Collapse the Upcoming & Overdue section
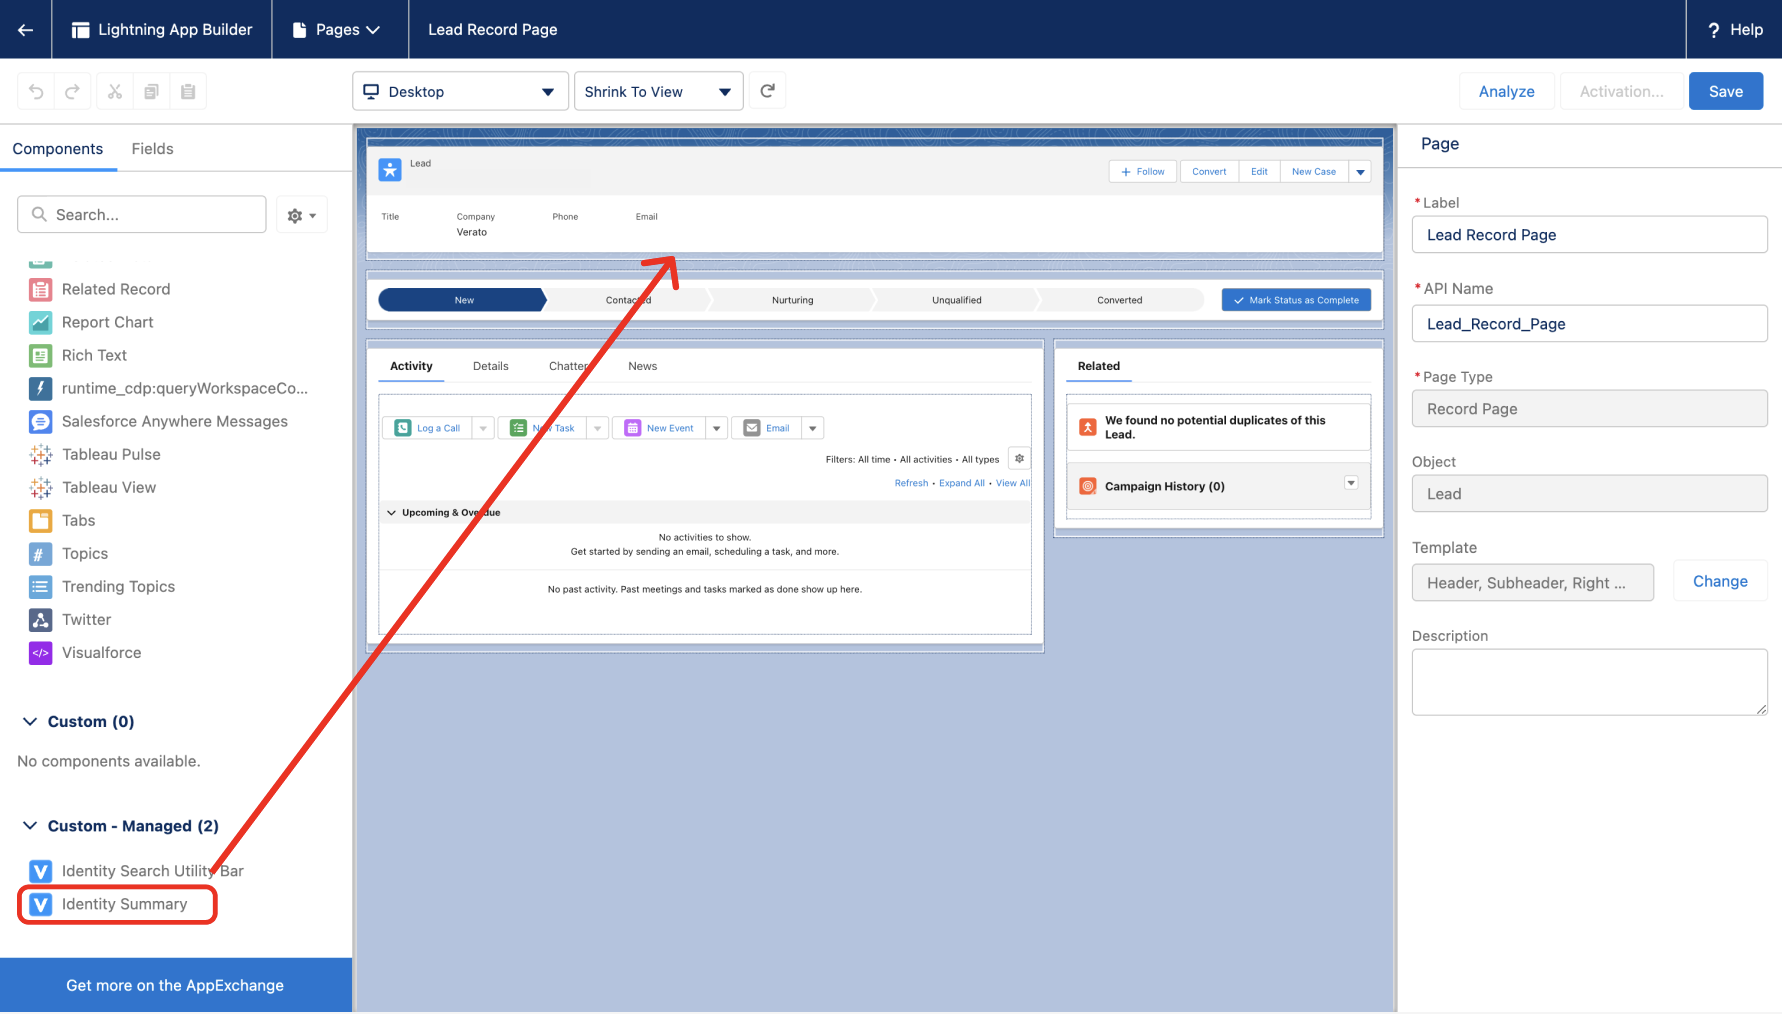 coord(392,513)
